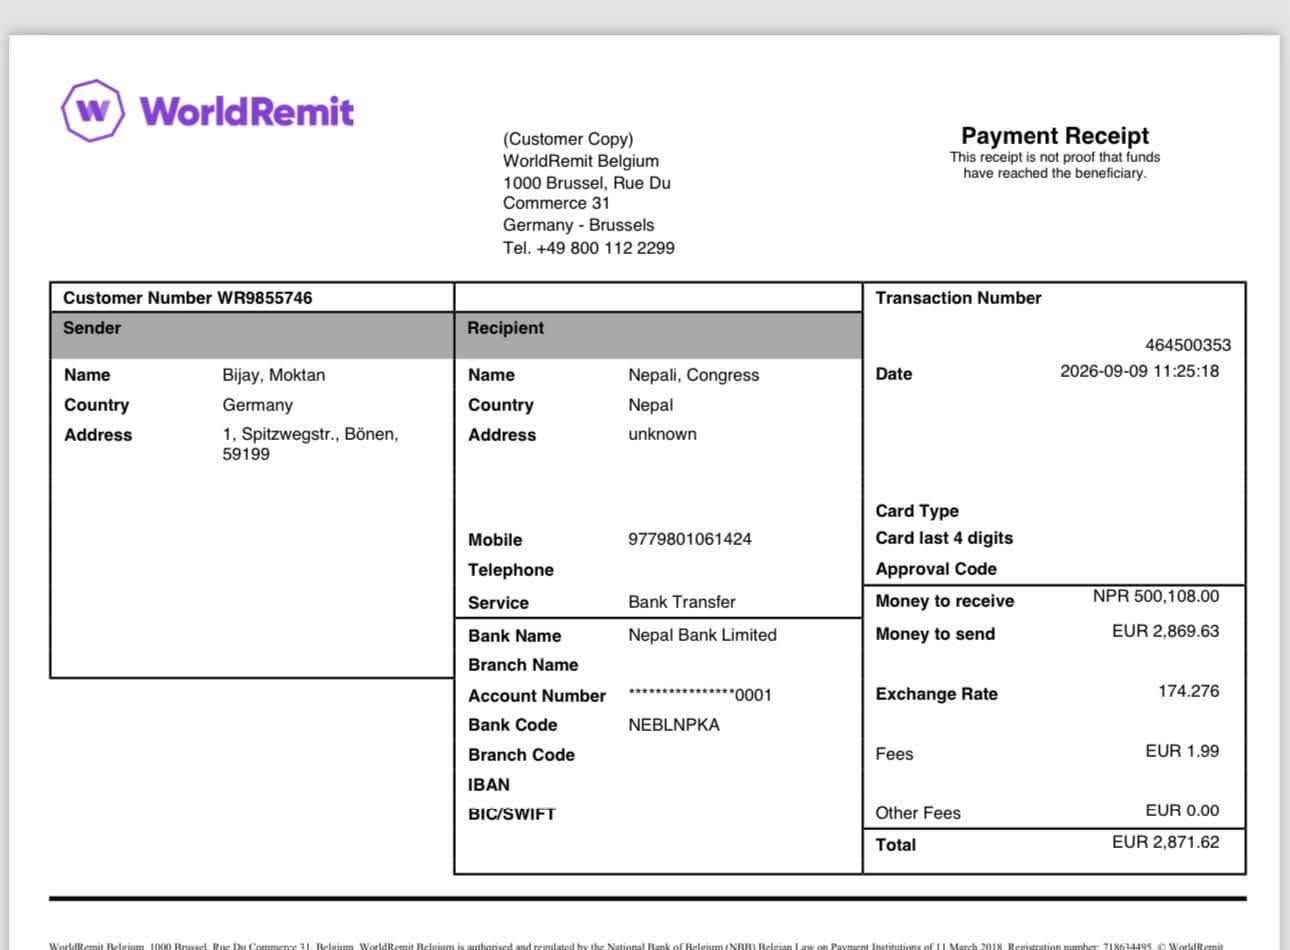The width and height of the screenshot is (1290, 950).
Task: Click total amount 'EUR 2,871.62'
Action: pos(1166,842)
